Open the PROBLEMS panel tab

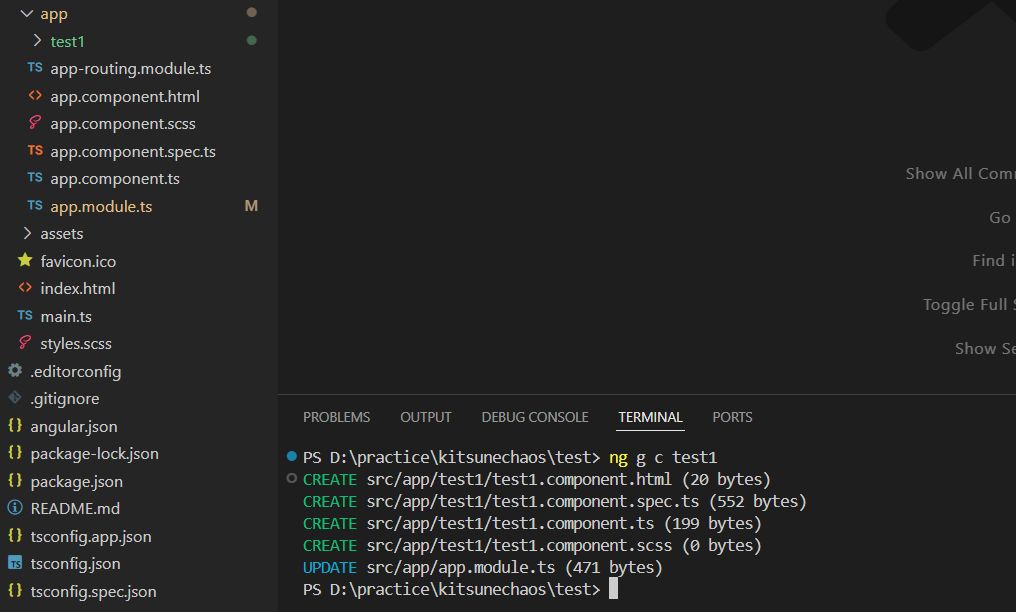(336, 417)
